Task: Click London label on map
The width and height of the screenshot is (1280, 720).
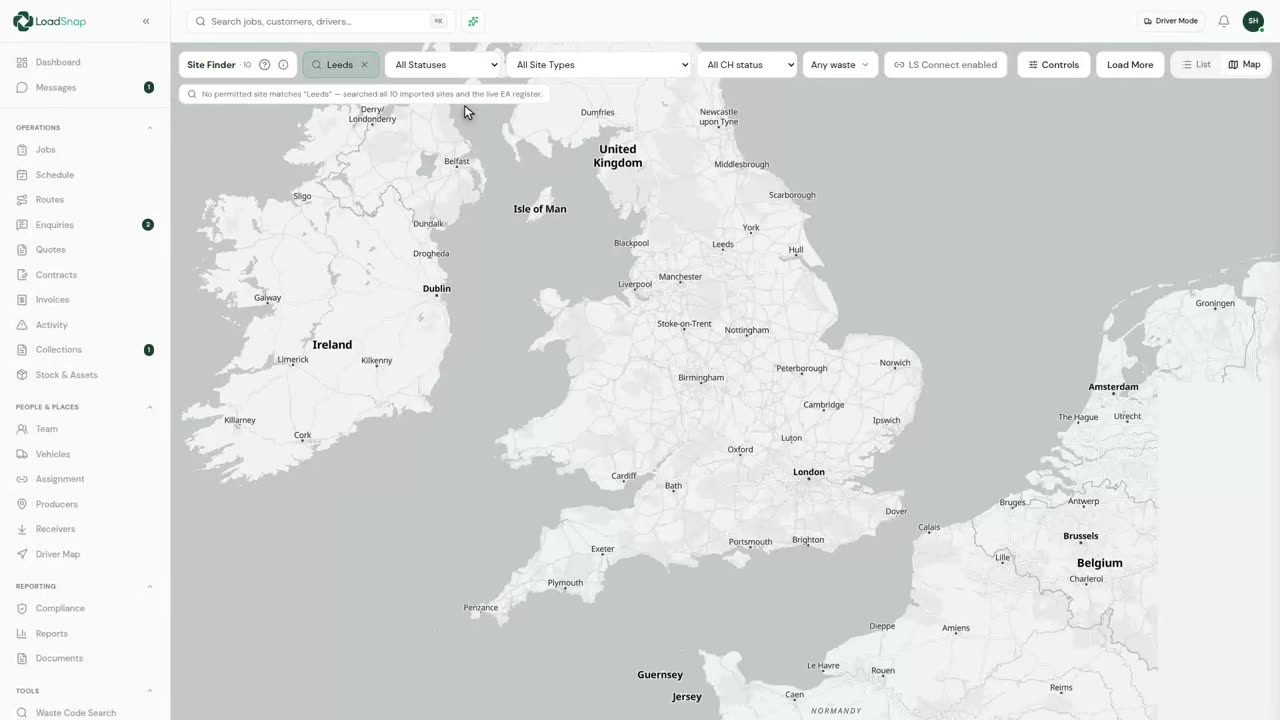Action: [809, 472]
